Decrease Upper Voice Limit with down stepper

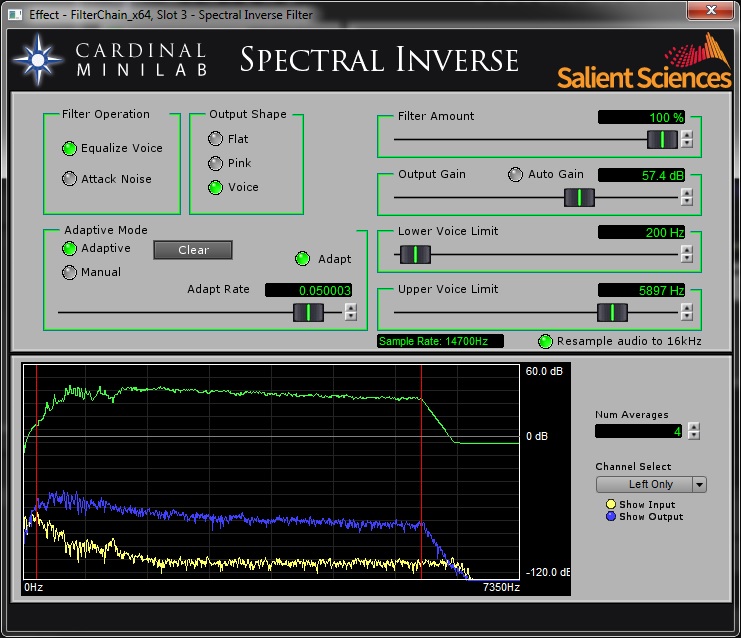pyautogui.click(x=687, y=317)
